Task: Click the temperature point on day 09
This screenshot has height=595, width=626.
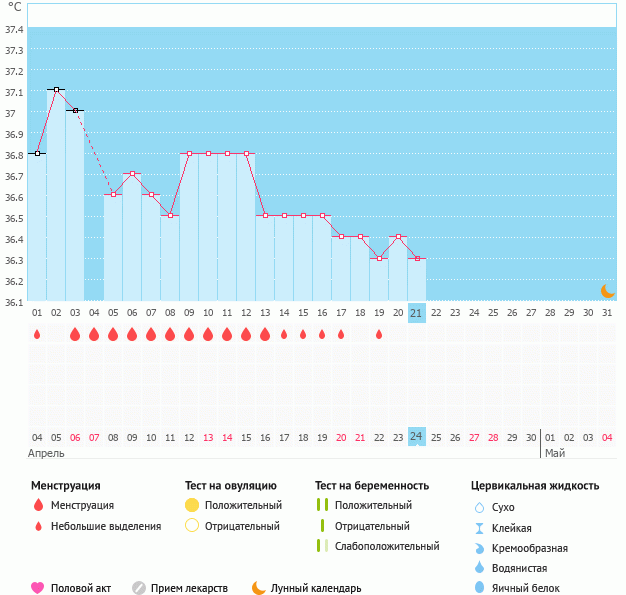Action: [x=189, y=154]
